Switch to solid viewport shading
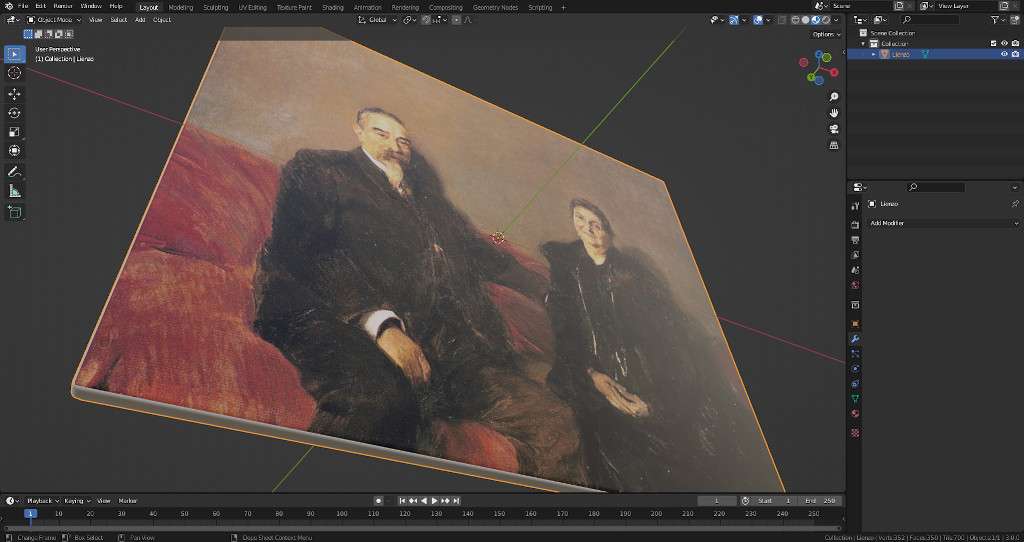The image size is (1024, 542). click(805, 20)
